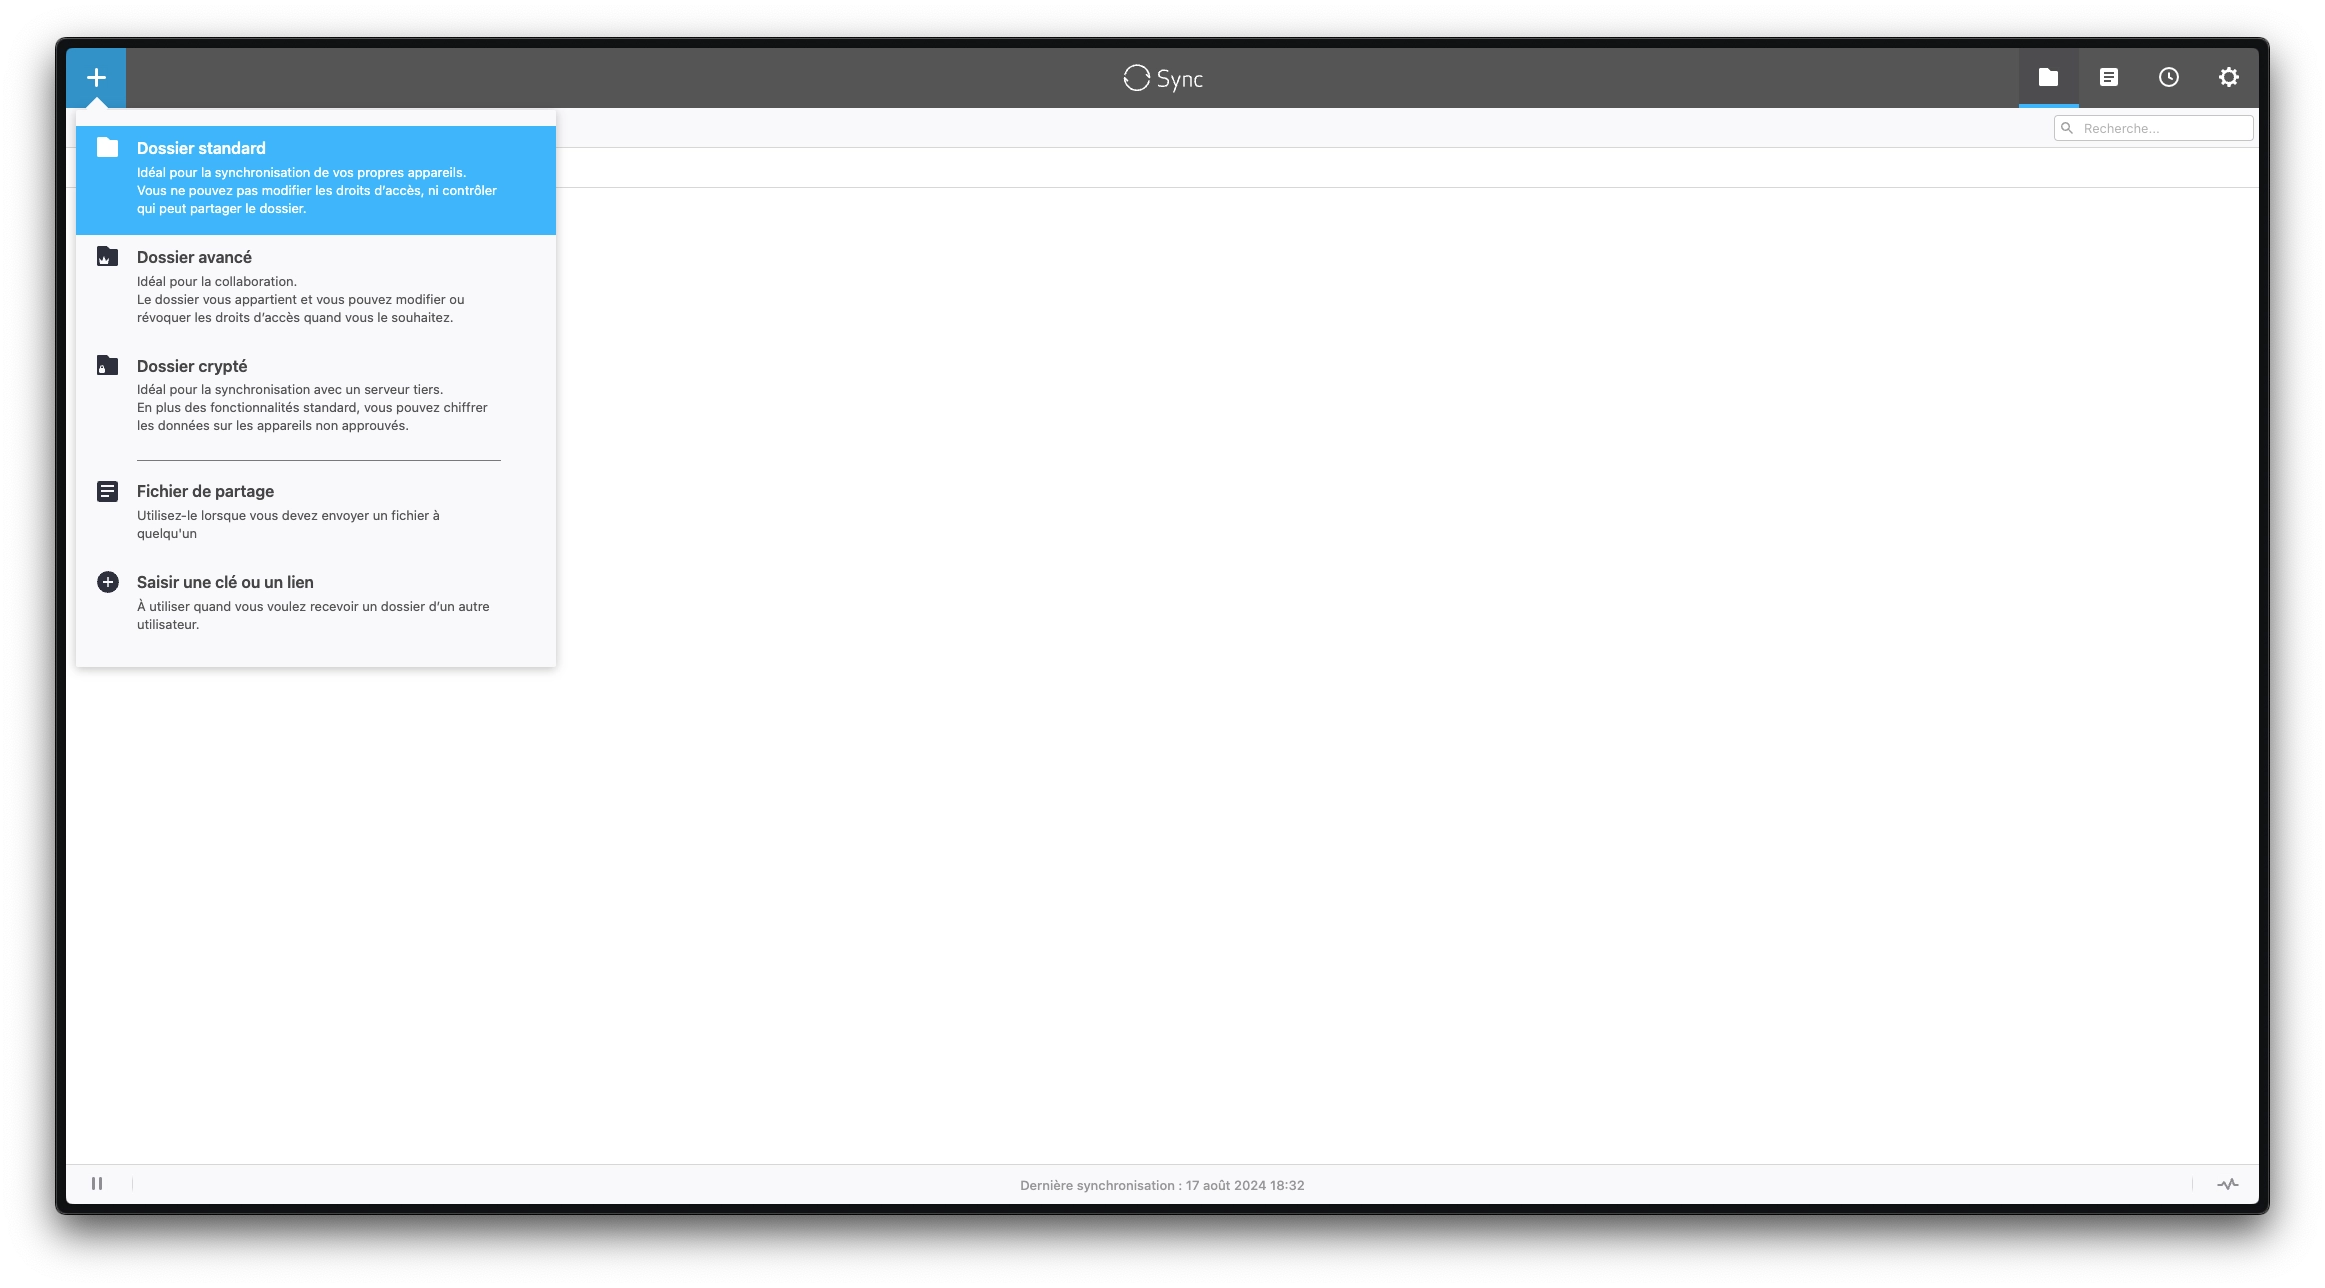
Task: Click the activity pulse status icon
Action: coord(2227,1183)
